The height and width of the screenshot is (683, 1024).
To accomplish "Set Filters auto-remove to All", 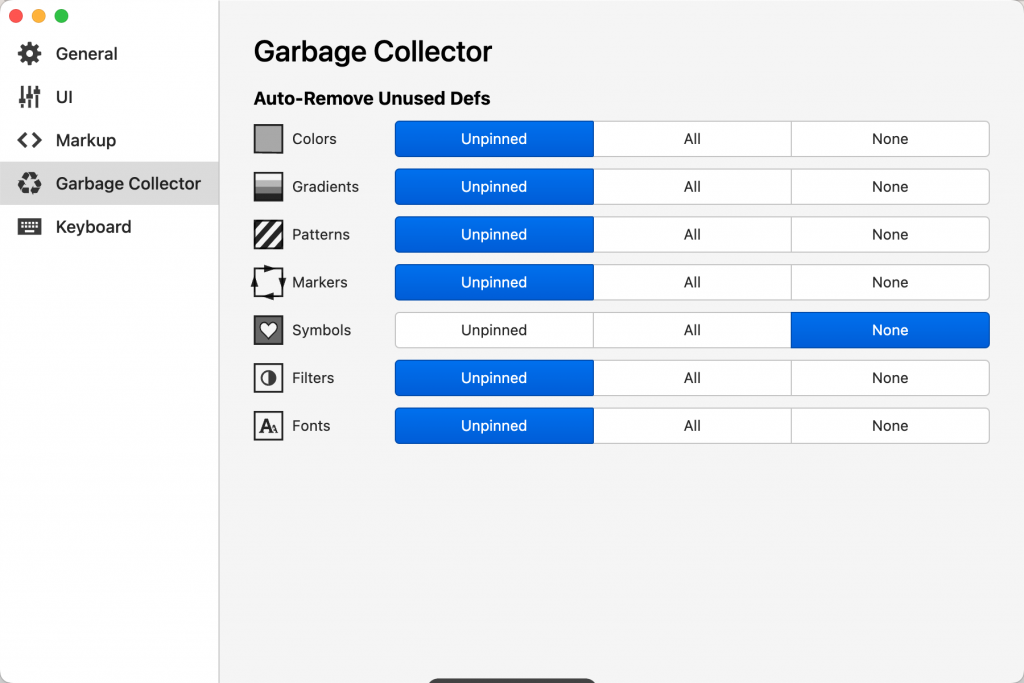I will 692,378.
